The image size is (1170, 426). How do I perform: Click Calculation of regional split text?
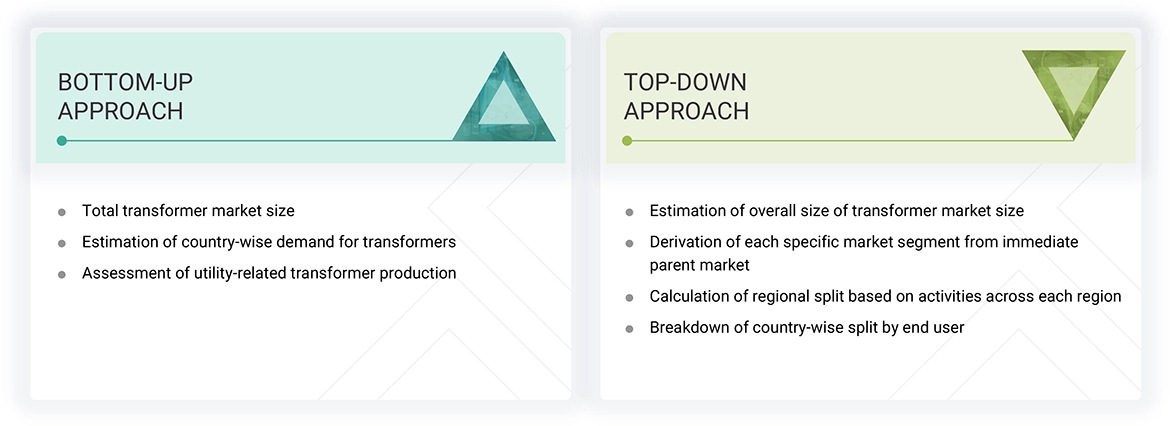(884, 297)
